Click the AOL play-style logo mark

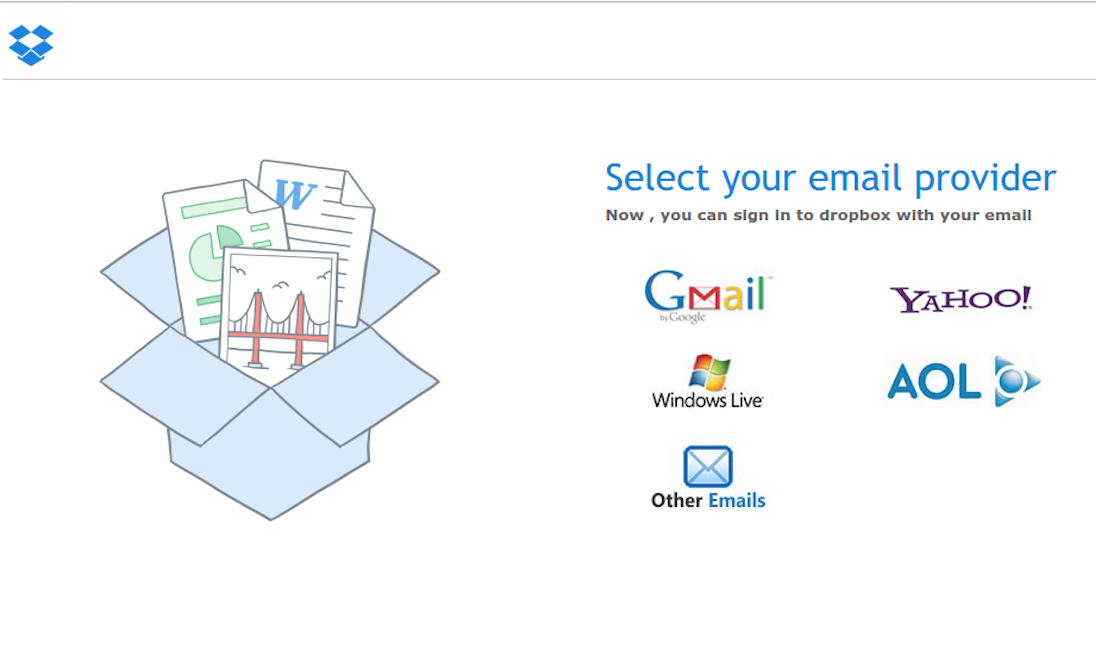click(1018, 380)
